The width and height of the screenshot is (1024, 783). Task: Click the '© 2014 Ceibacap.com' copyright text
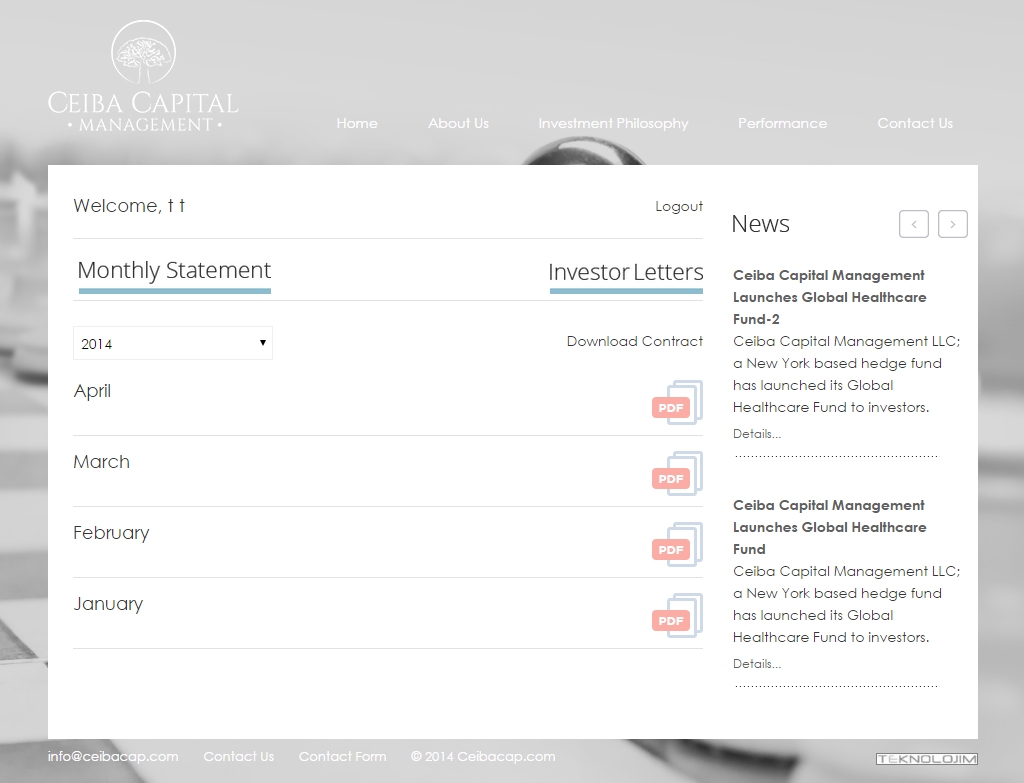(x=483, y=756)
